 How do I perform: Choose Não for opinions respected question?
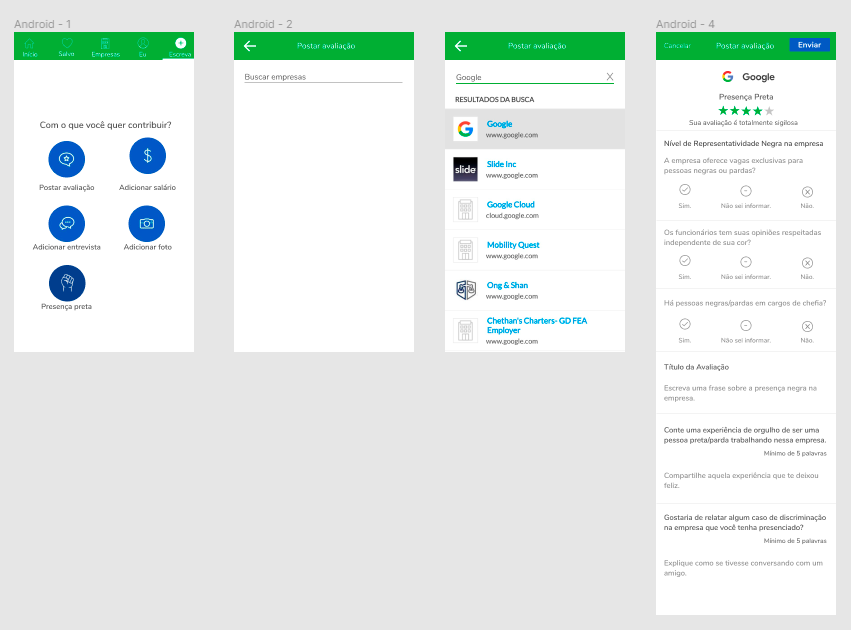(807, 263)
